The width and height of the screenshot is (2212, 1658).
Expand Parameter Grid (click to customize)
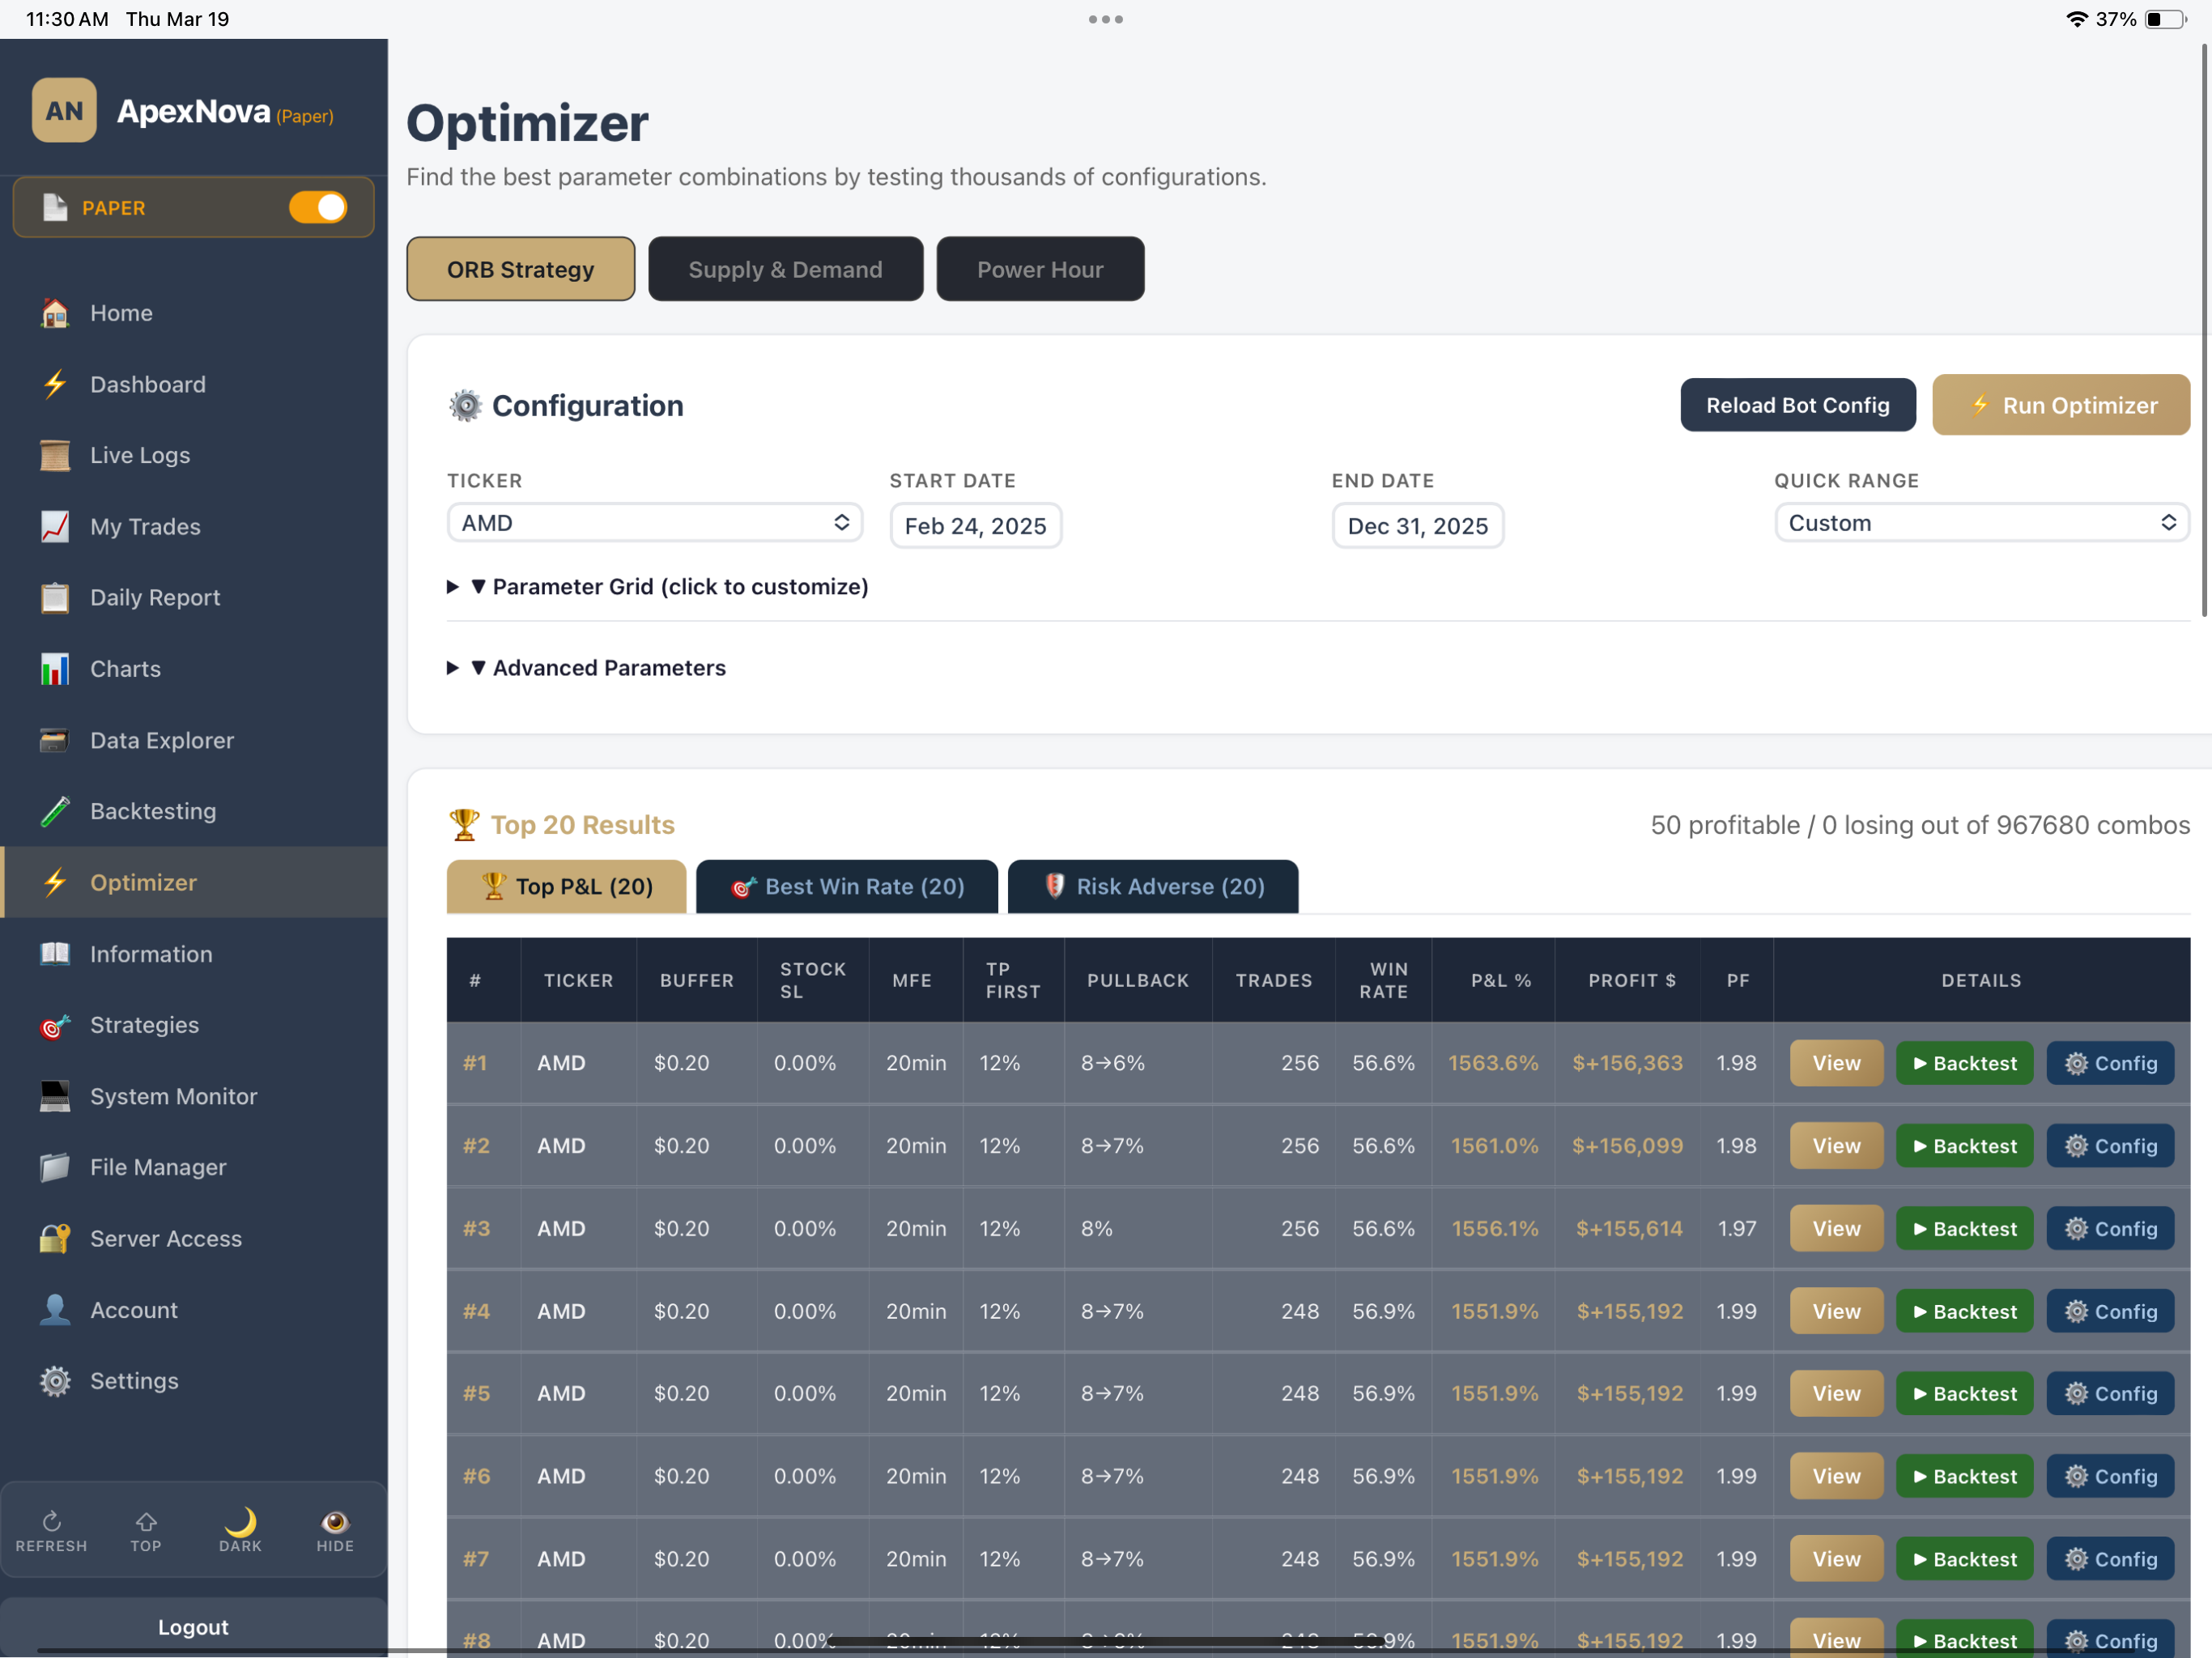point(658,587)
